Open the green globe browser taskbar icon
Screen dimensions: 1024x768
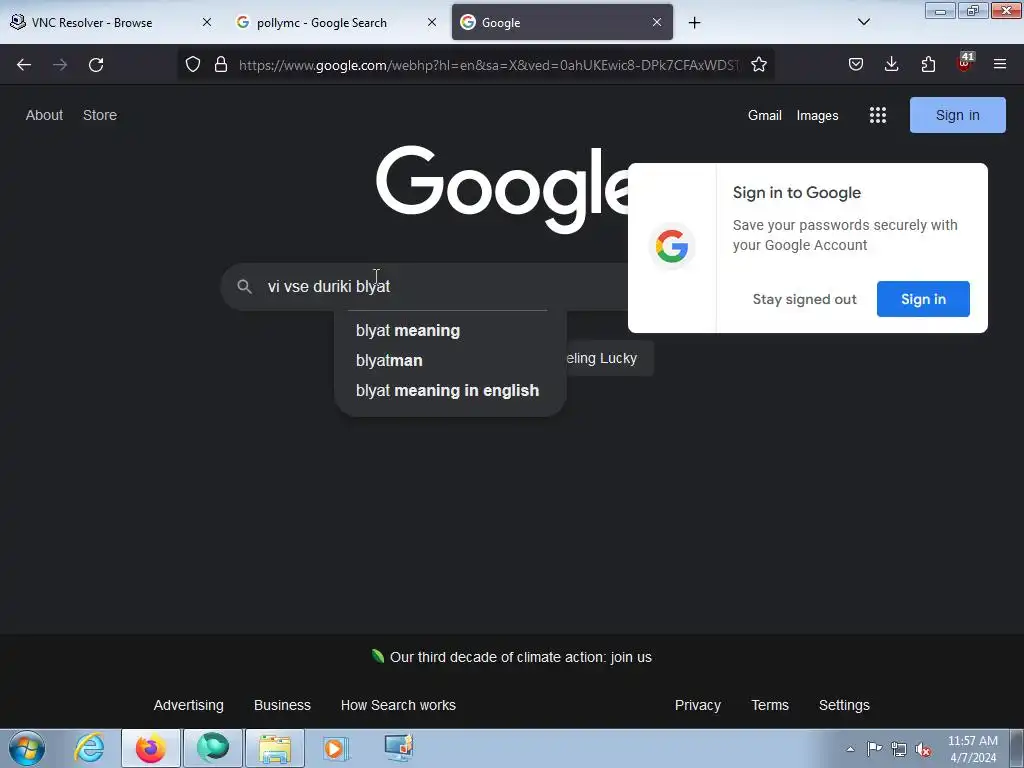212,748
